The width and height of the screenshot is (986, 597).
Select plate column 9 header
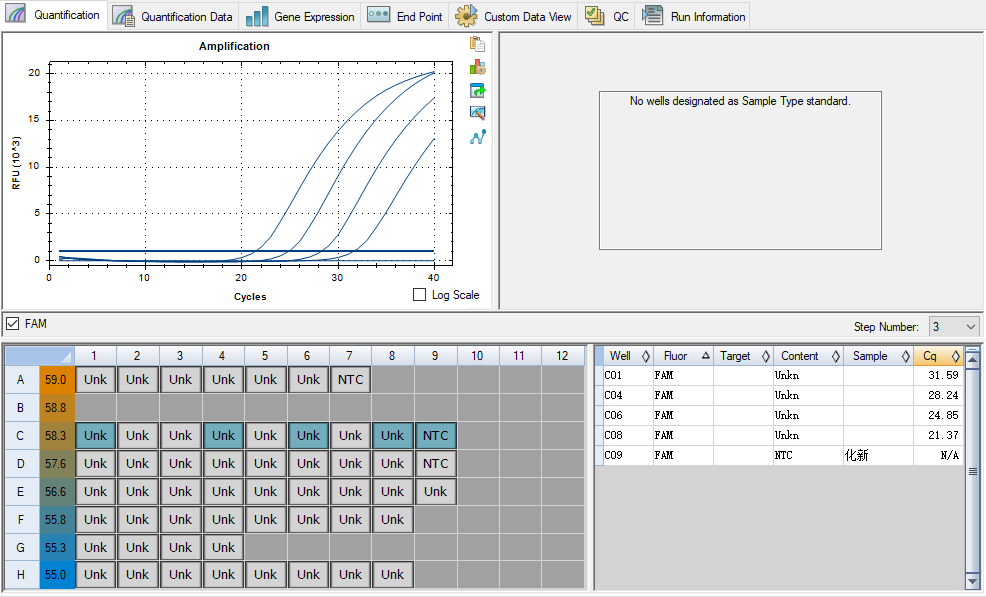point(435,355)
